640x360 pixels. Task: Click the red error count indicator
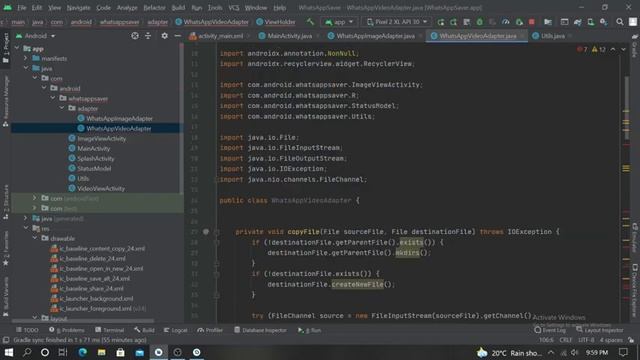coord(582,49)
